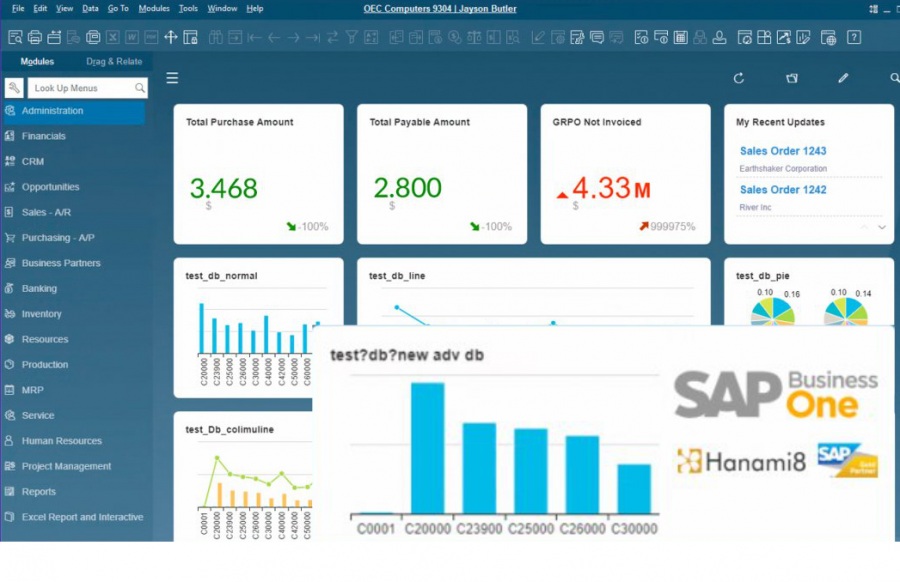This screenshot has height=582, width=900.
Task: Open the Calendar icon in toolbar
Action: (x=681, y=37)
